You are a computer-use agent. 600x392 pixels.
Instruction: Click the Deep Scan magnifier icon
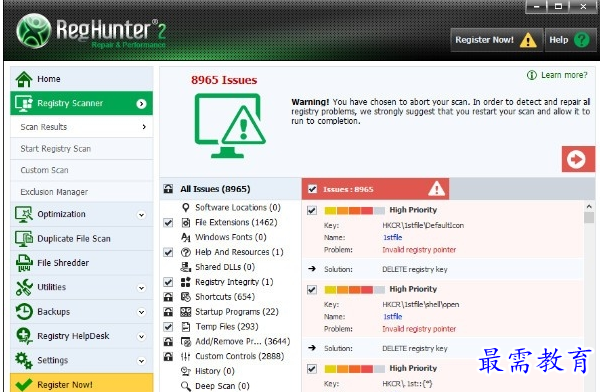click(x=186, y=386)
